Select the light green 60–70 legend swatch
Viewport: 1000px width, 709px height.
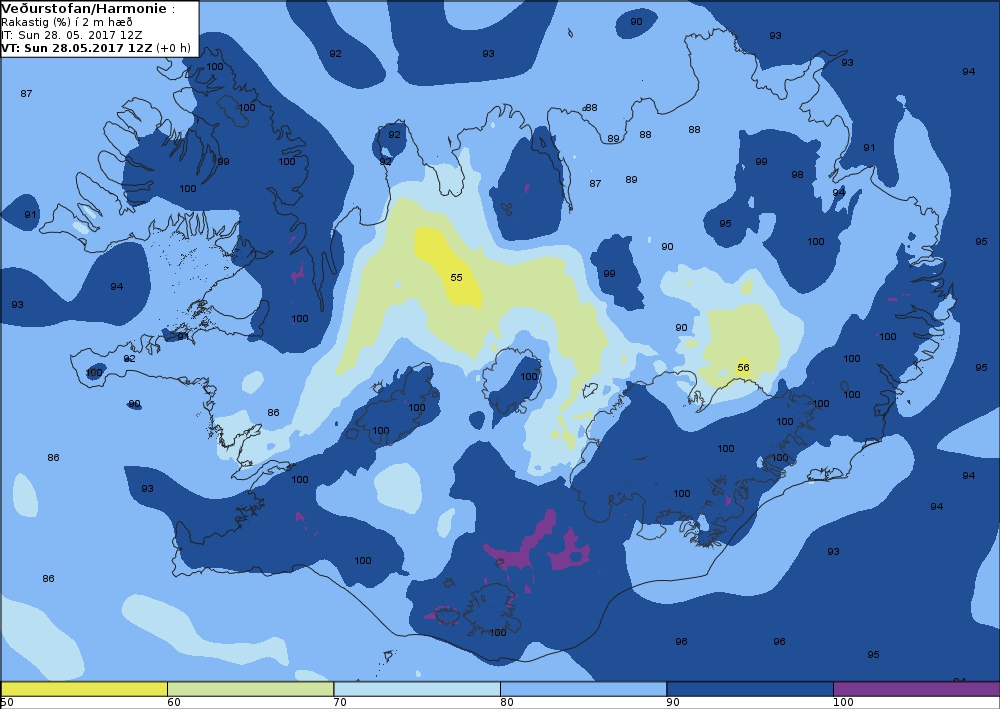(x=250, y=689)
